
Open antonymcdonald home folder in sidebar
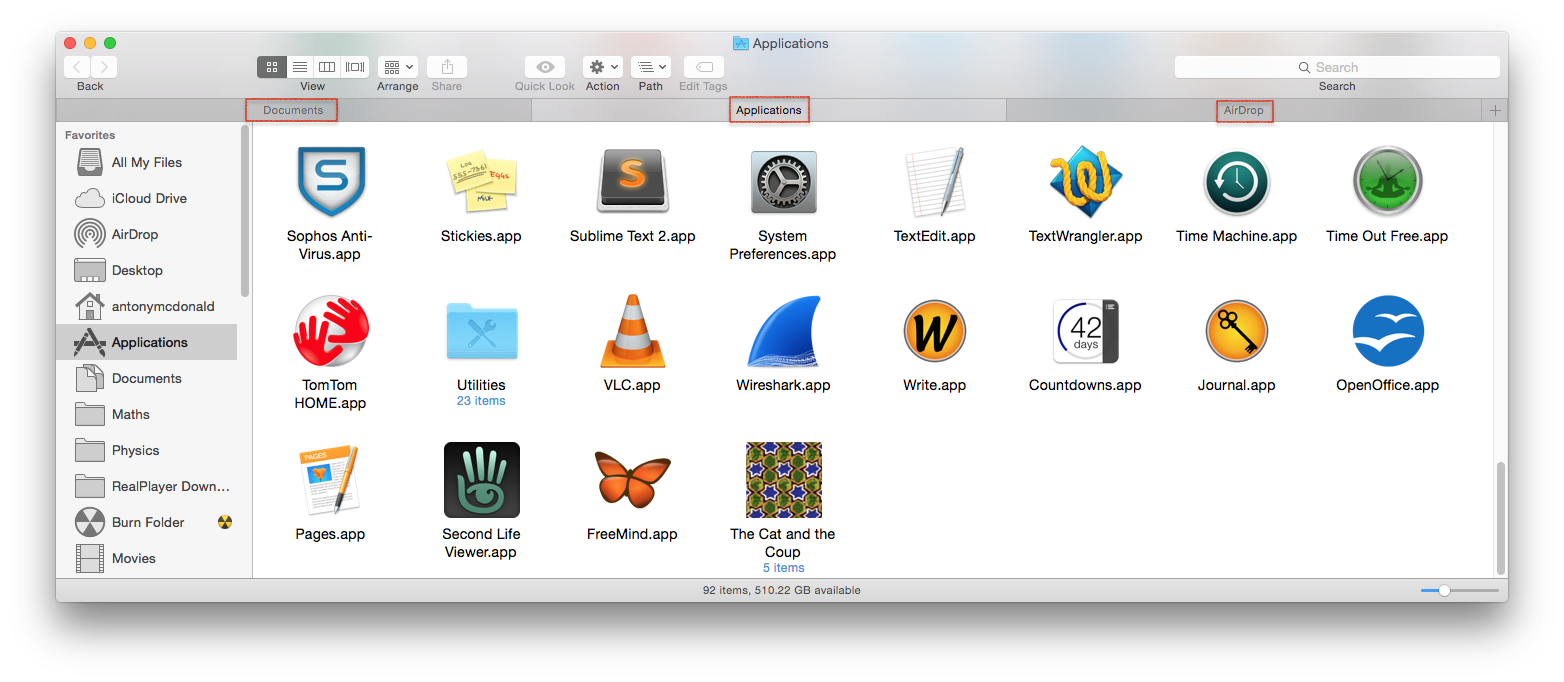coord(147,306)
